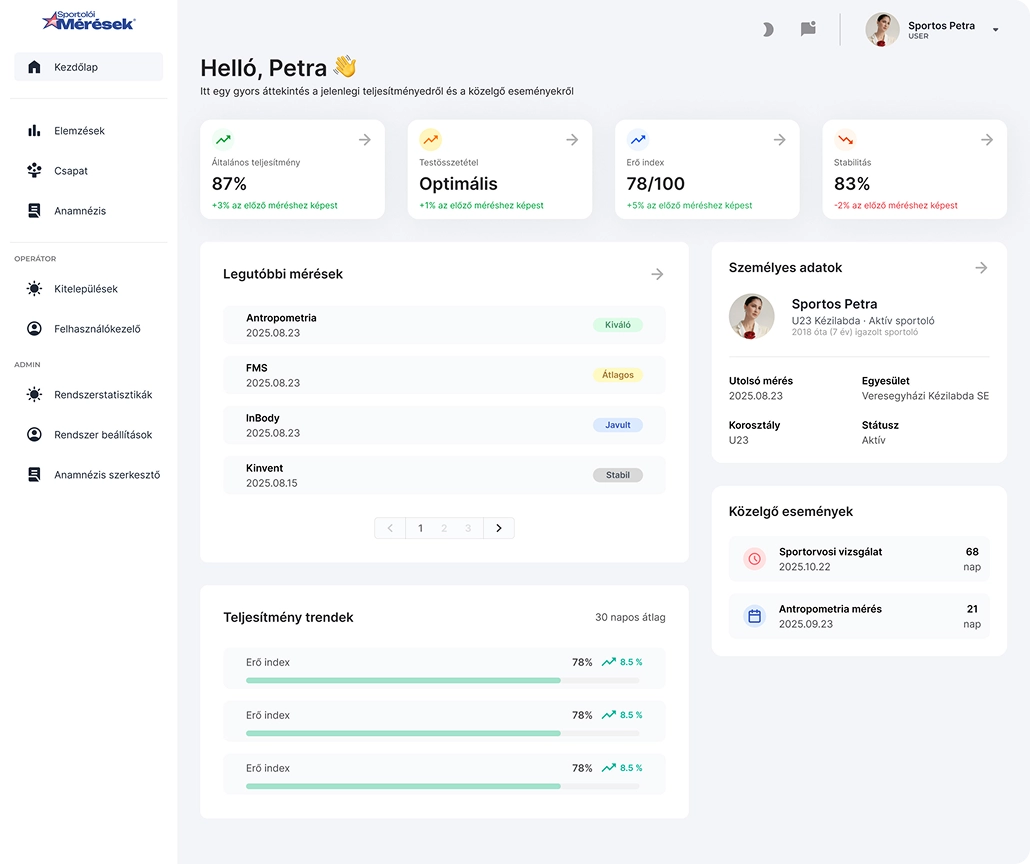The width and height of the screenshot is (1030, 864).
Task: Click the red downward trend icon in Stabilitás
Action: coord(845,139)
